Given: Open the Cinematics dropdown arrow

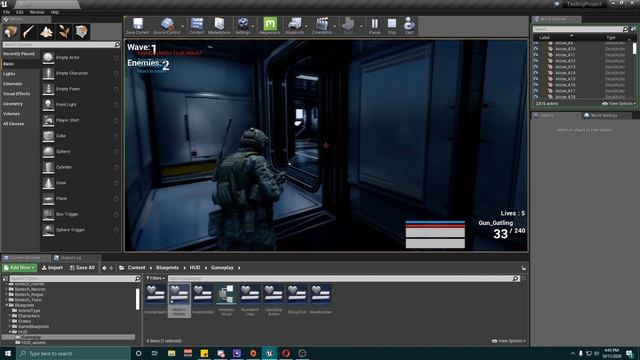Looking at the screenshot, I should coord(335,26).
